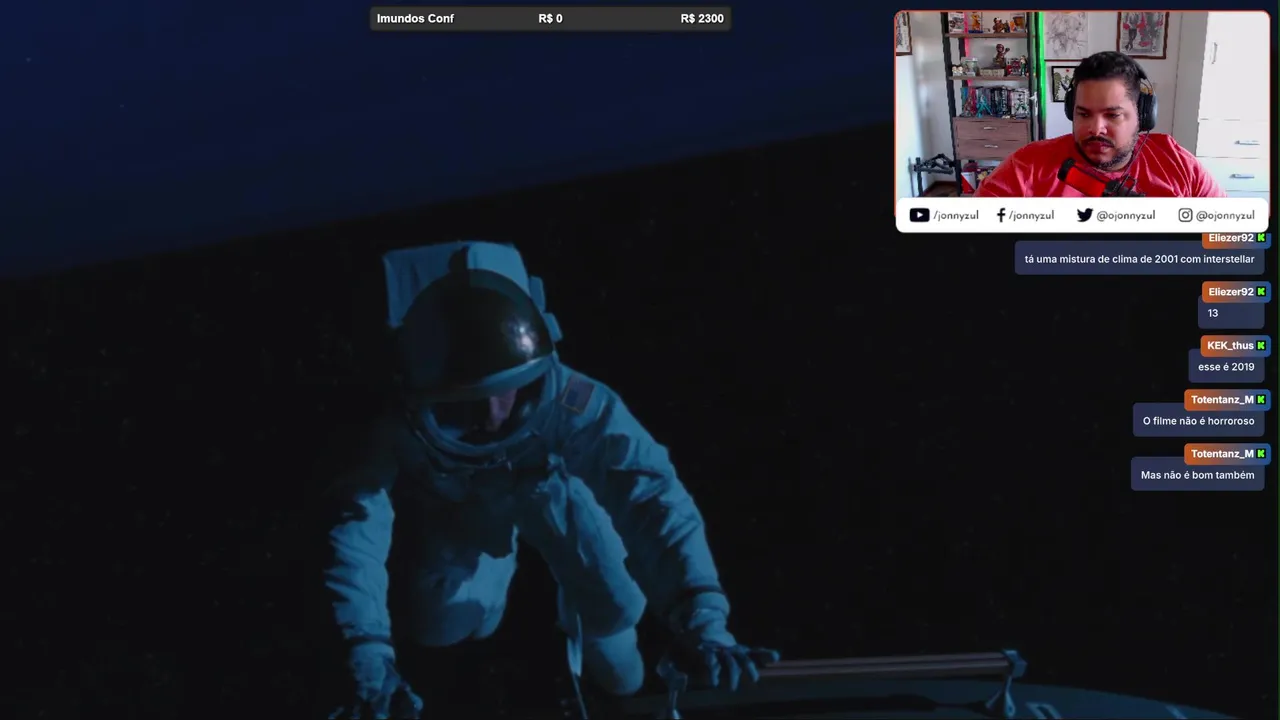1280x720 pixels.
Task: Click the KEK_thus username
Action: tap(1230, 346)
